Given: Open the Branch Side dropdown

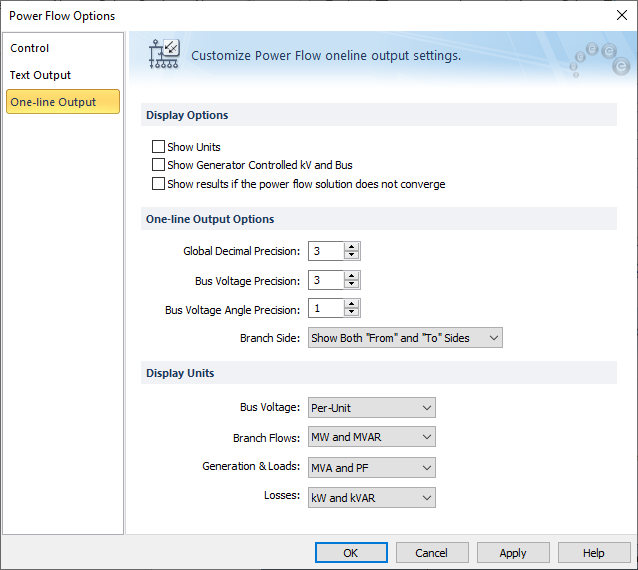Looking at the screenshot, I should 405,338.
